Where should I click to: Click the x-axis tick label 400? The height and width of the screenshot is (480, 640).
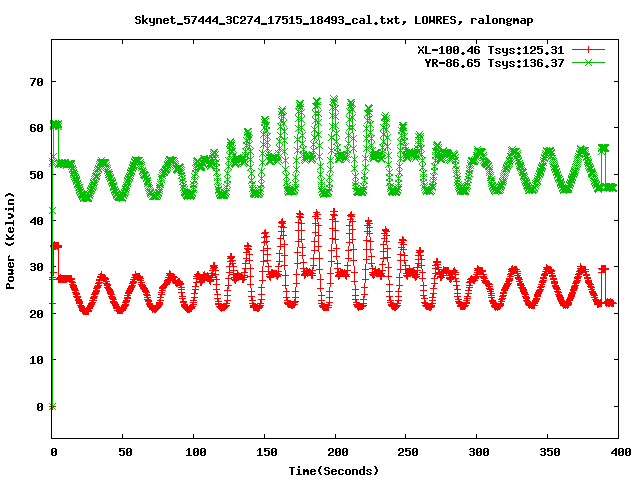point(620,452)
